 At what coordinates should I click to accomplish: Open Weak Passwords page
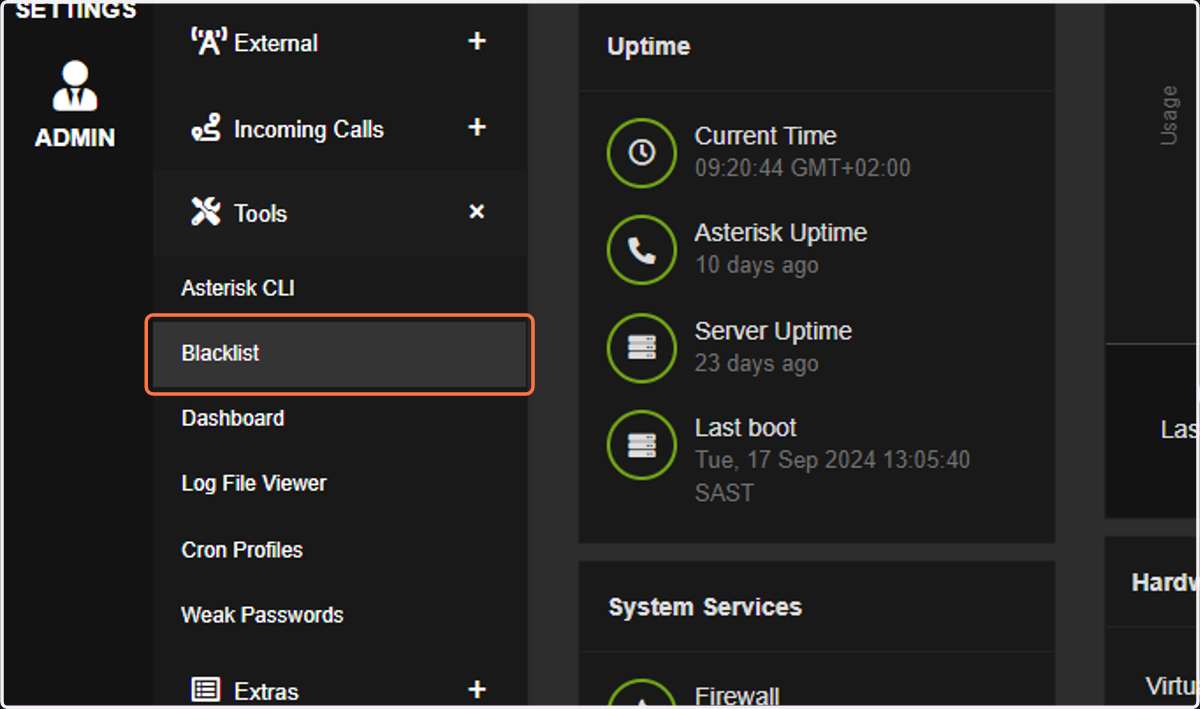tap(262, 615)
